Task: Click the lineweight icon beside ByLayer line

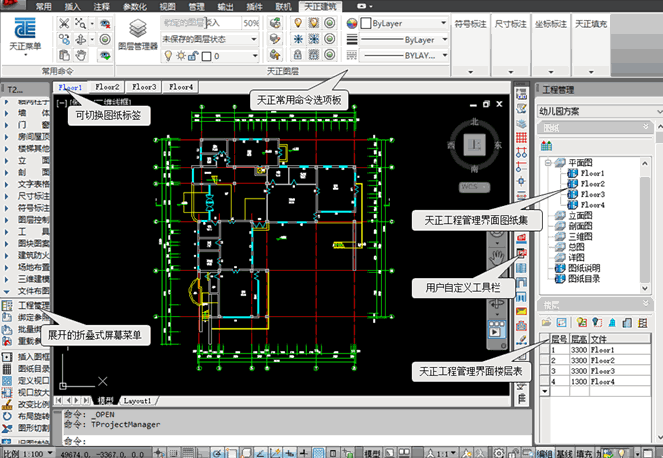Action: click(x=352, y=39)
